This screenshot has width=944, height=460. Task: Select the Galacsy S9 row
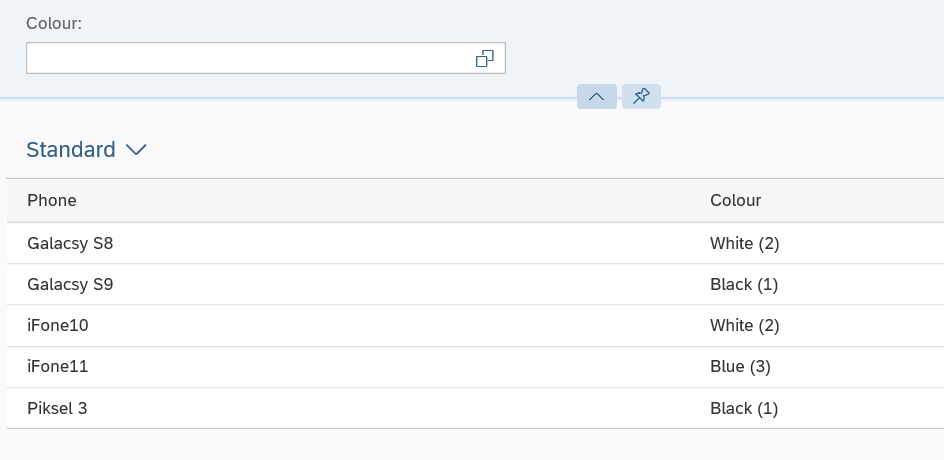point(475,284)
